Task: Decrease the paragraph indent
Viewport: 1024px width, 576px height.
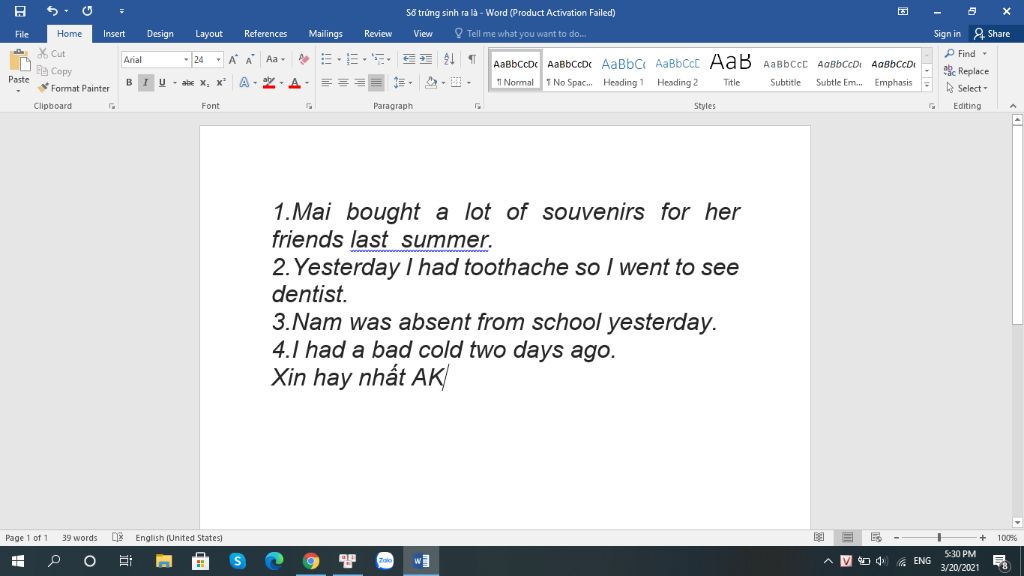Action: coord(409,59)
